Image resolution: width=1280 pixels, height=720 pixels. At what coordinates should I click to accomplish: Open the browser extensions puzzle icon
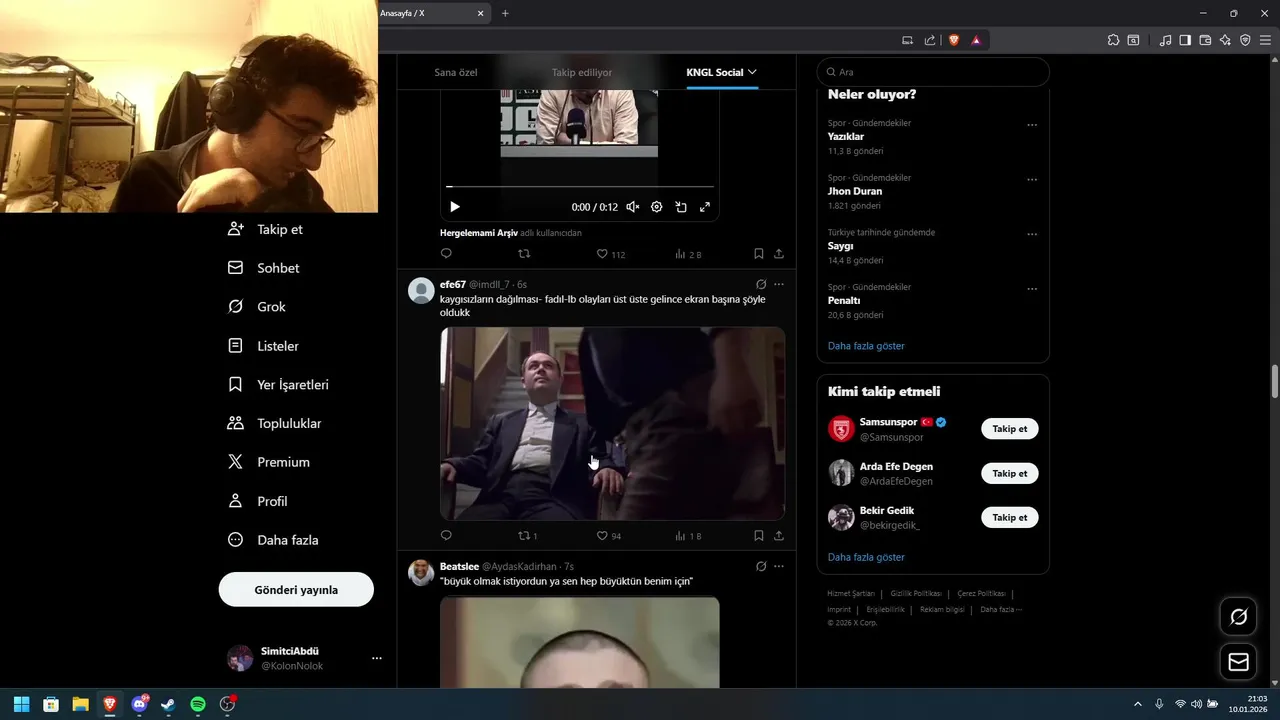[x=1113, y=40]
